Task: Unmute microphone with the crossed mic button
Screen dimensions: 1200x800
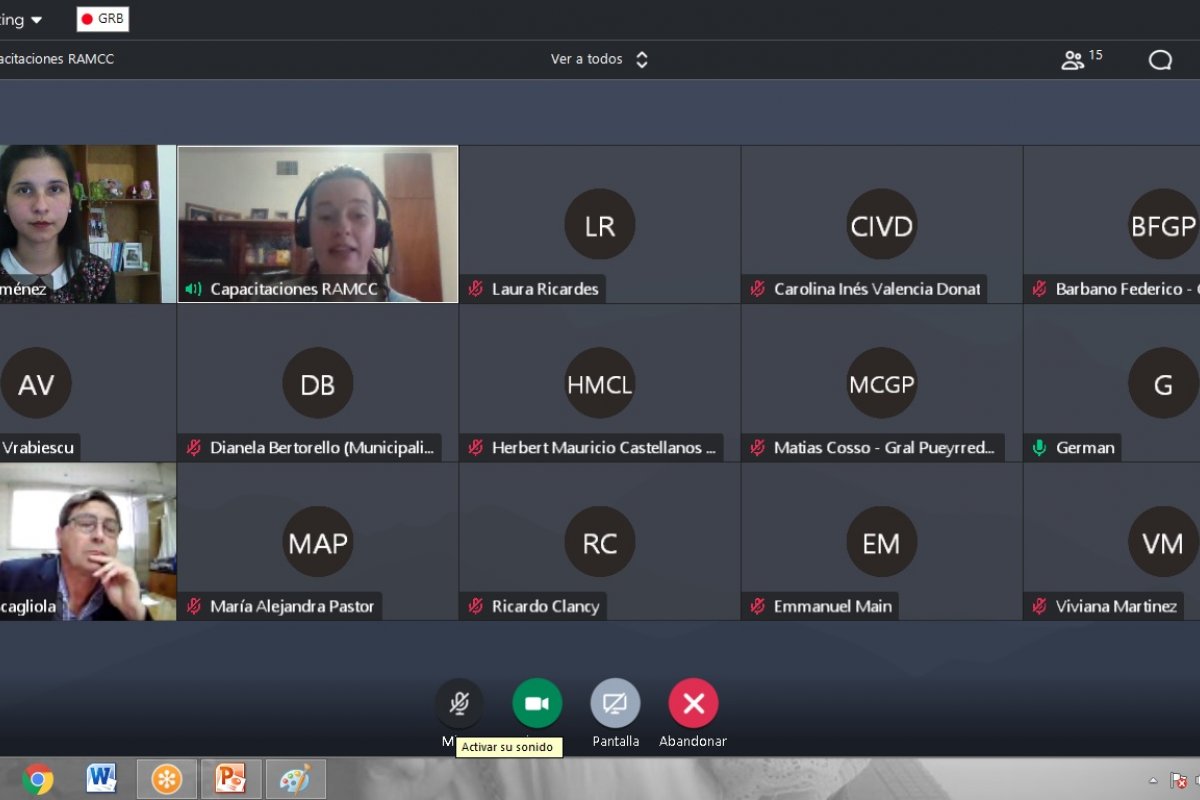Action: [459, 703]
